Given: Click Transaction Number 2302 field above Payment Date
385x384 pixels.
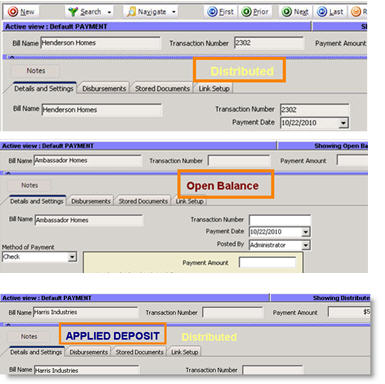Looking at the screenshot, I should [x=314, y=109].
